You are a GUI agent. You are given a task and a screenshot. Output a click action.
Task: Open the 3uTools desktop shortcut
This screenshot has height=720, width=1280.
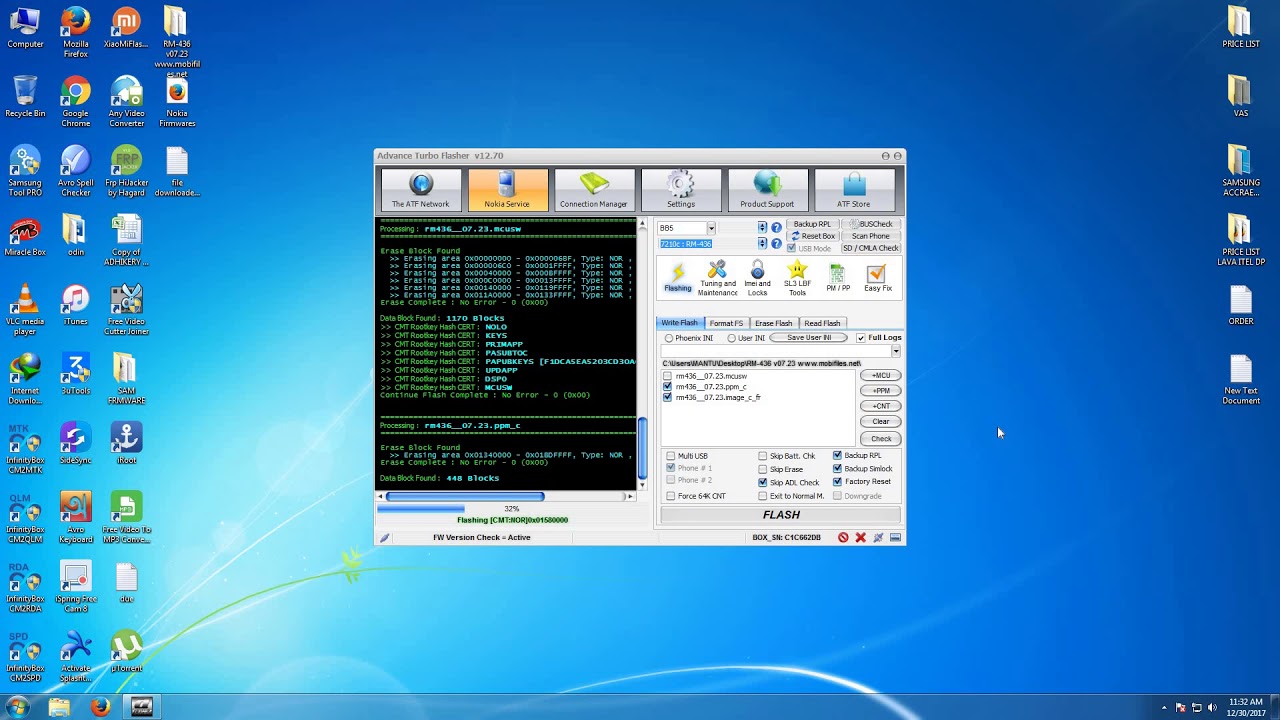pyautogui.click(x=75, y=376)
